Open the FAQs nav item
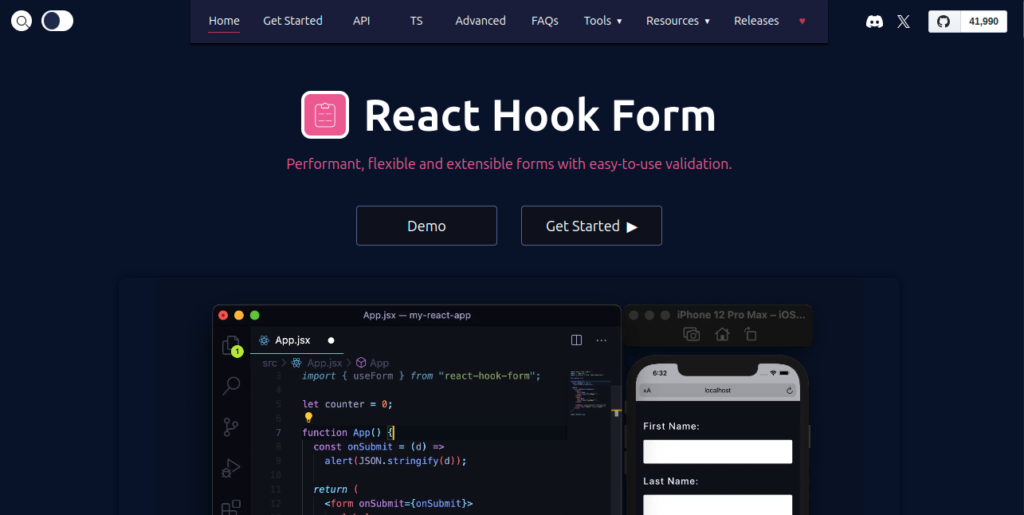 [545, 21]
